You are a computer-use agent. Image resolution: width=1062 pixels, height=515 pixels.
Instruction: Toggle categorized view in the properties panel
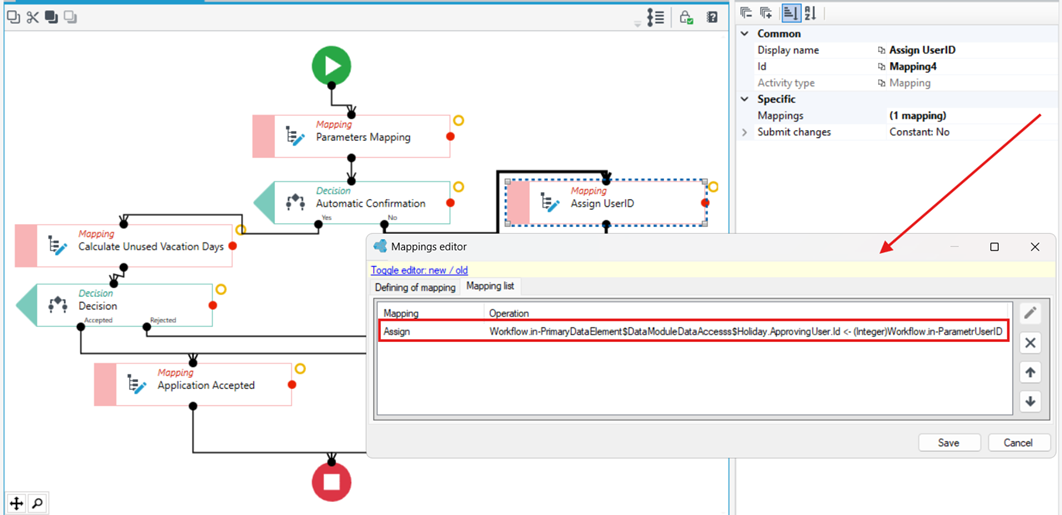790,12
